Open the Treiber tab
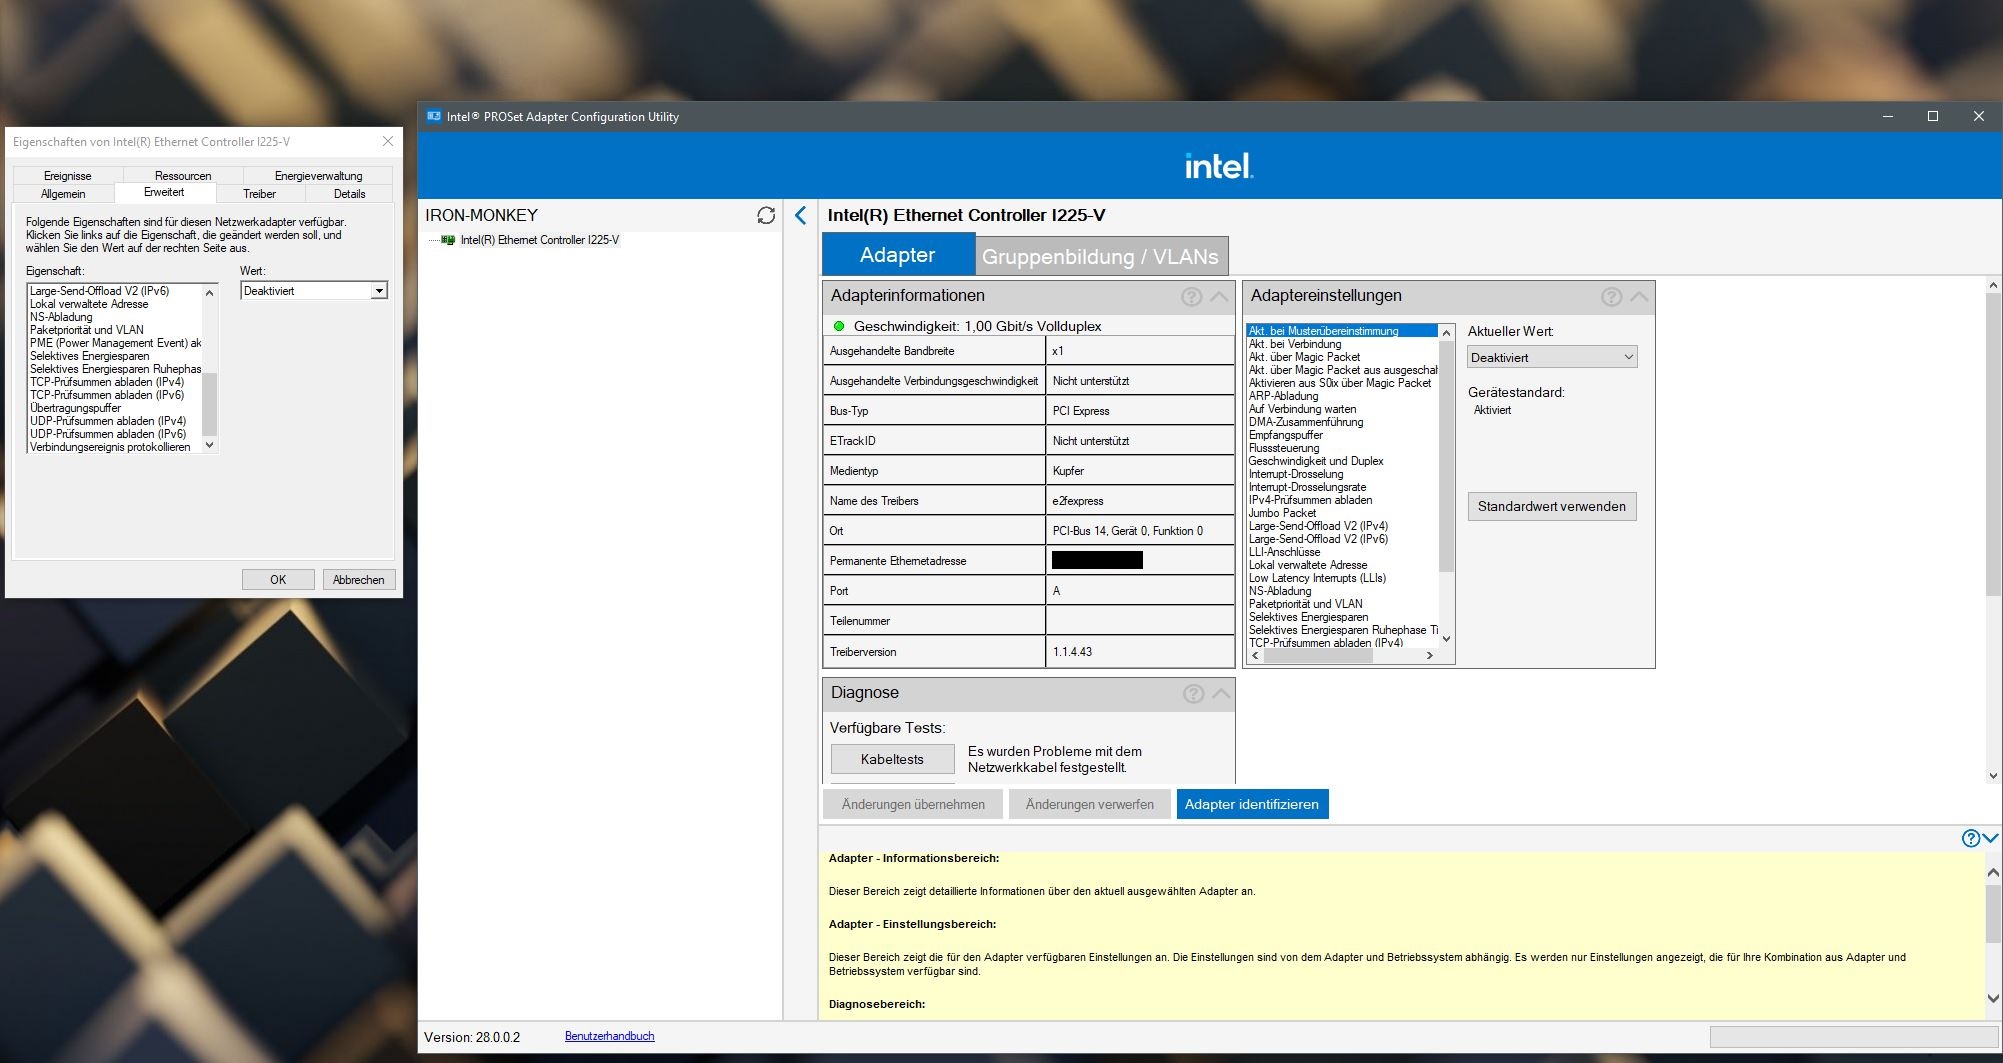This screenshot has width=2003, height=1063. click(x=259, y=194)
